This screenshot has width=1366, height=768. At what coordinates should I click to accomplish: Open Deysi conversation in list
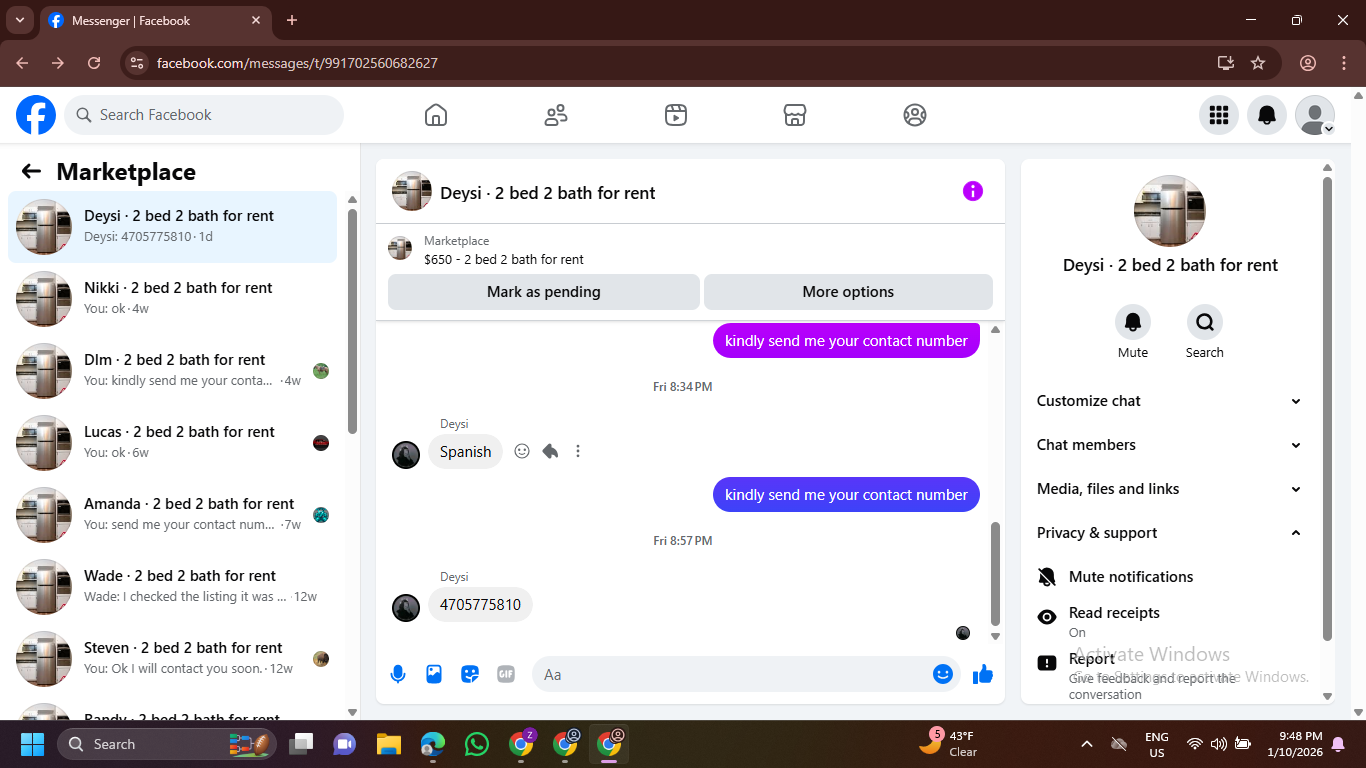[x=172, y=227]
